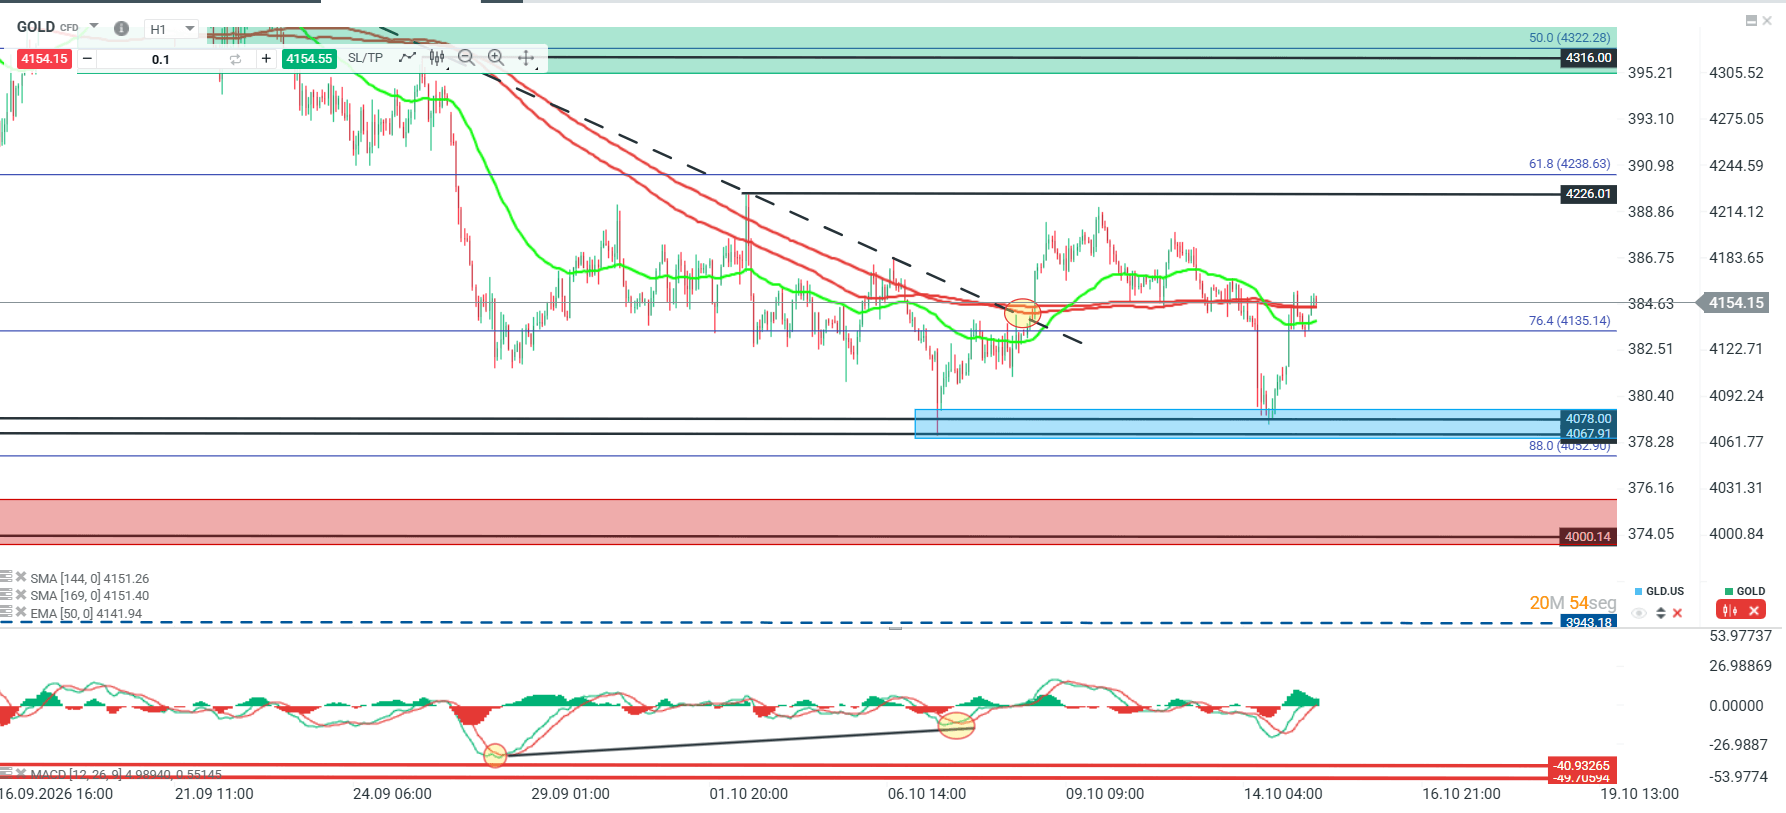Select the 4078.00 support zone label

(1589, 419)
